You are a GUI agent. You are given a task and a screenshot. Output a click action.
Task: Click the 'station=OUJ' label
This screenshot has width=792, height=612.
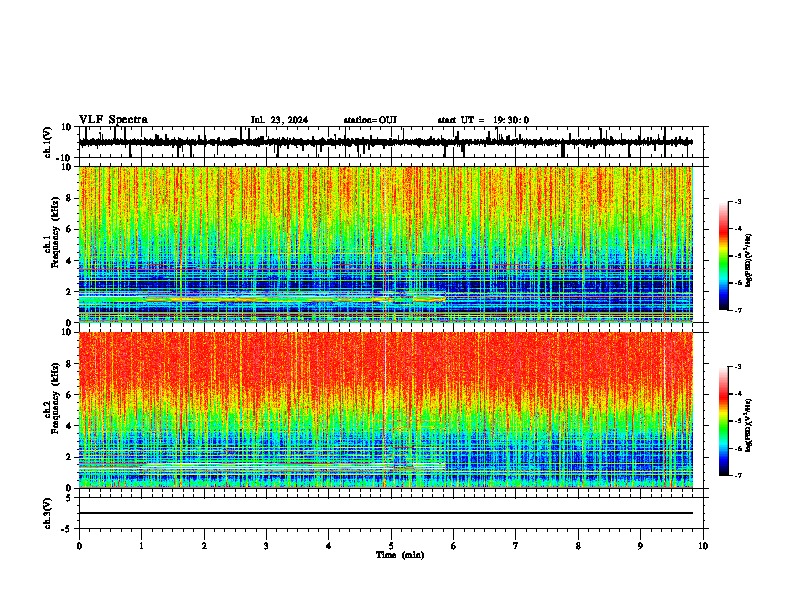[x=370, y=120]
